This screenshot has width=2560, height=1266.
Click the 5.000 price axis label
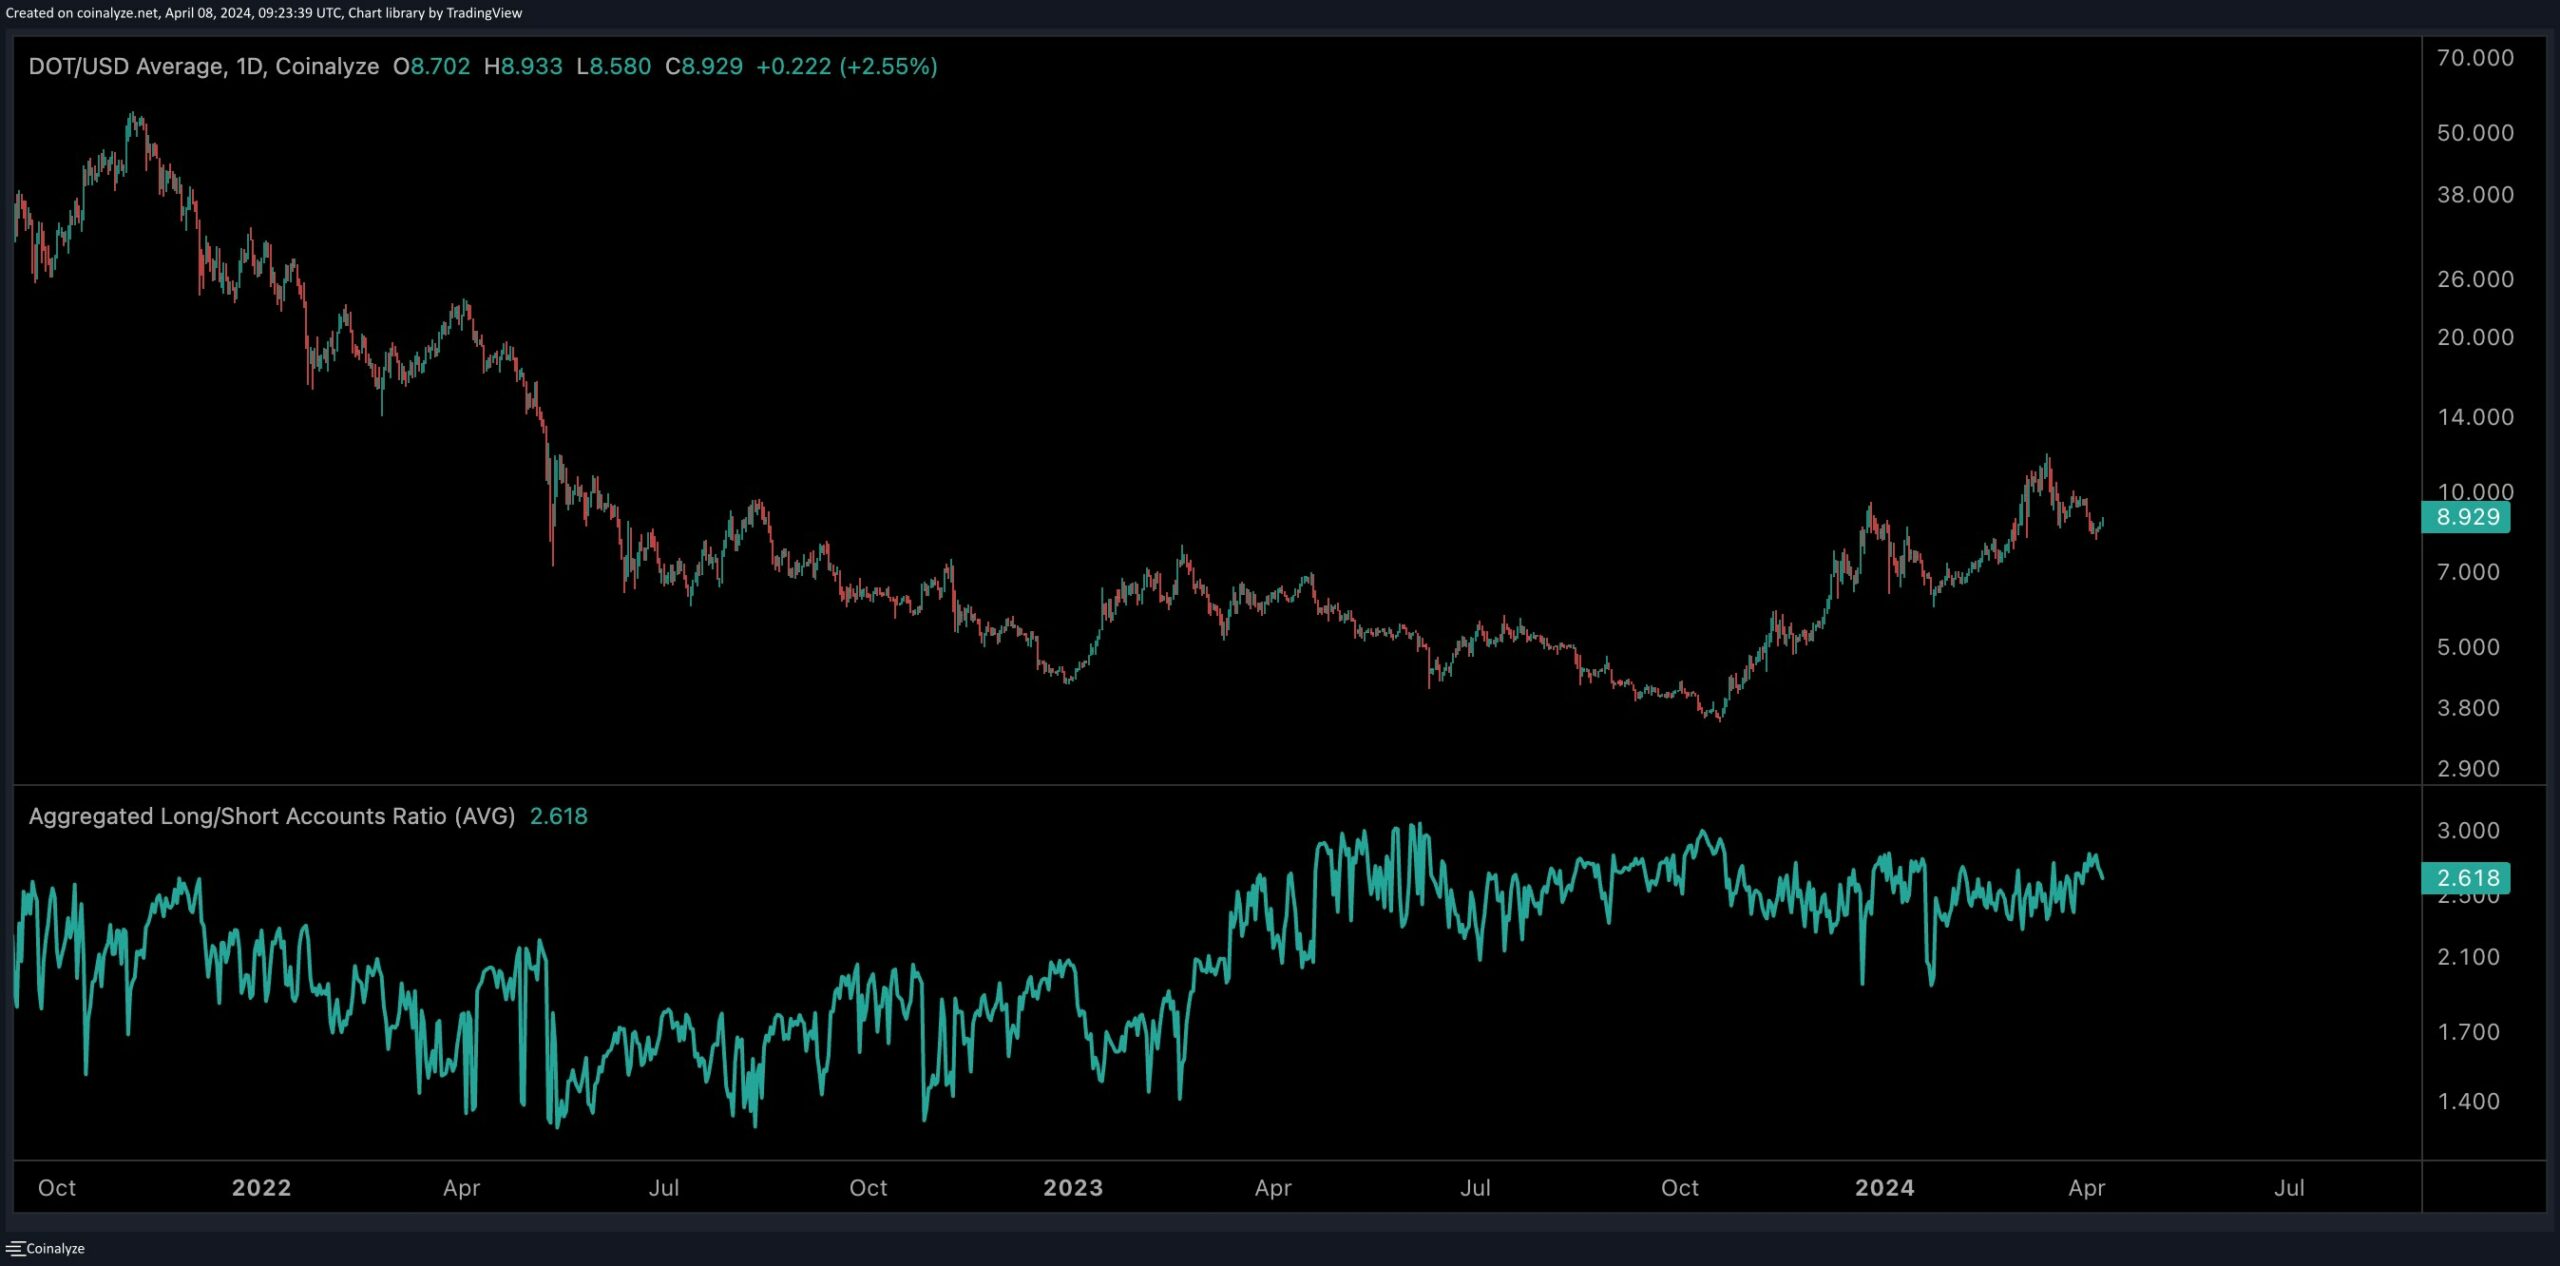tap(2468, 647)
